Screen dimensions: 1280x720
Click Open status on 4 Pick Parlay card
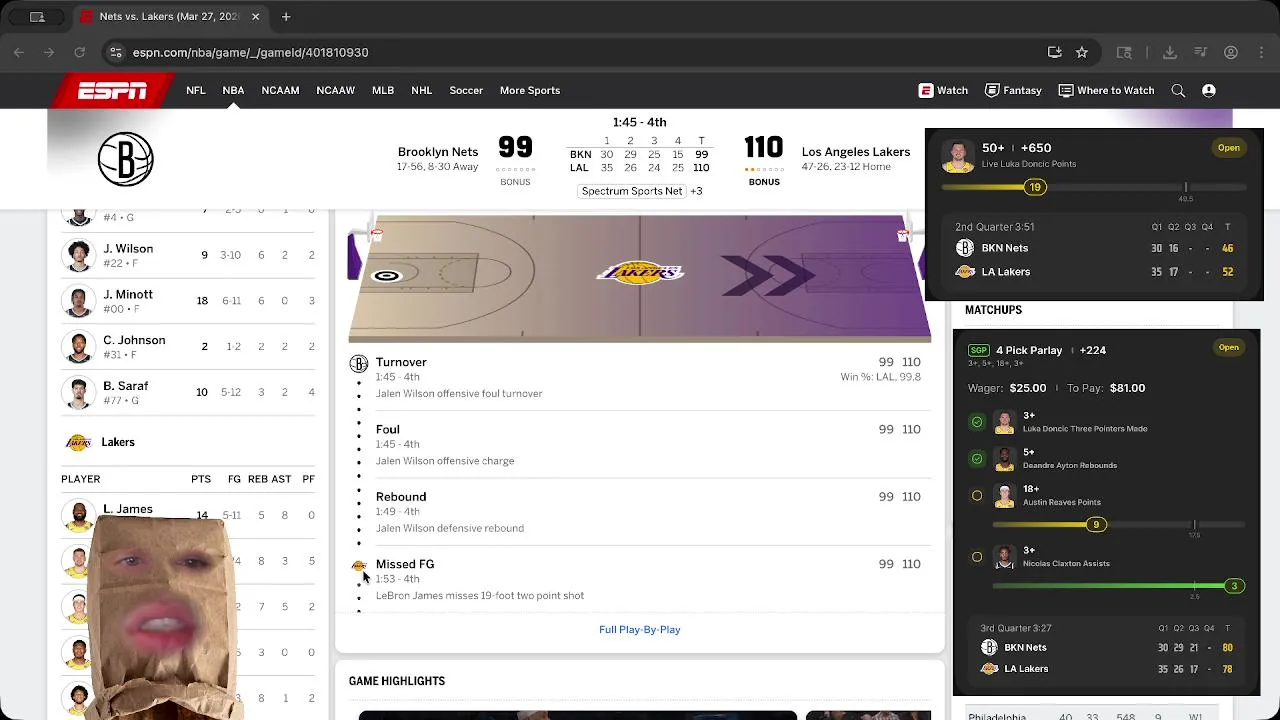pos(1229,347)
